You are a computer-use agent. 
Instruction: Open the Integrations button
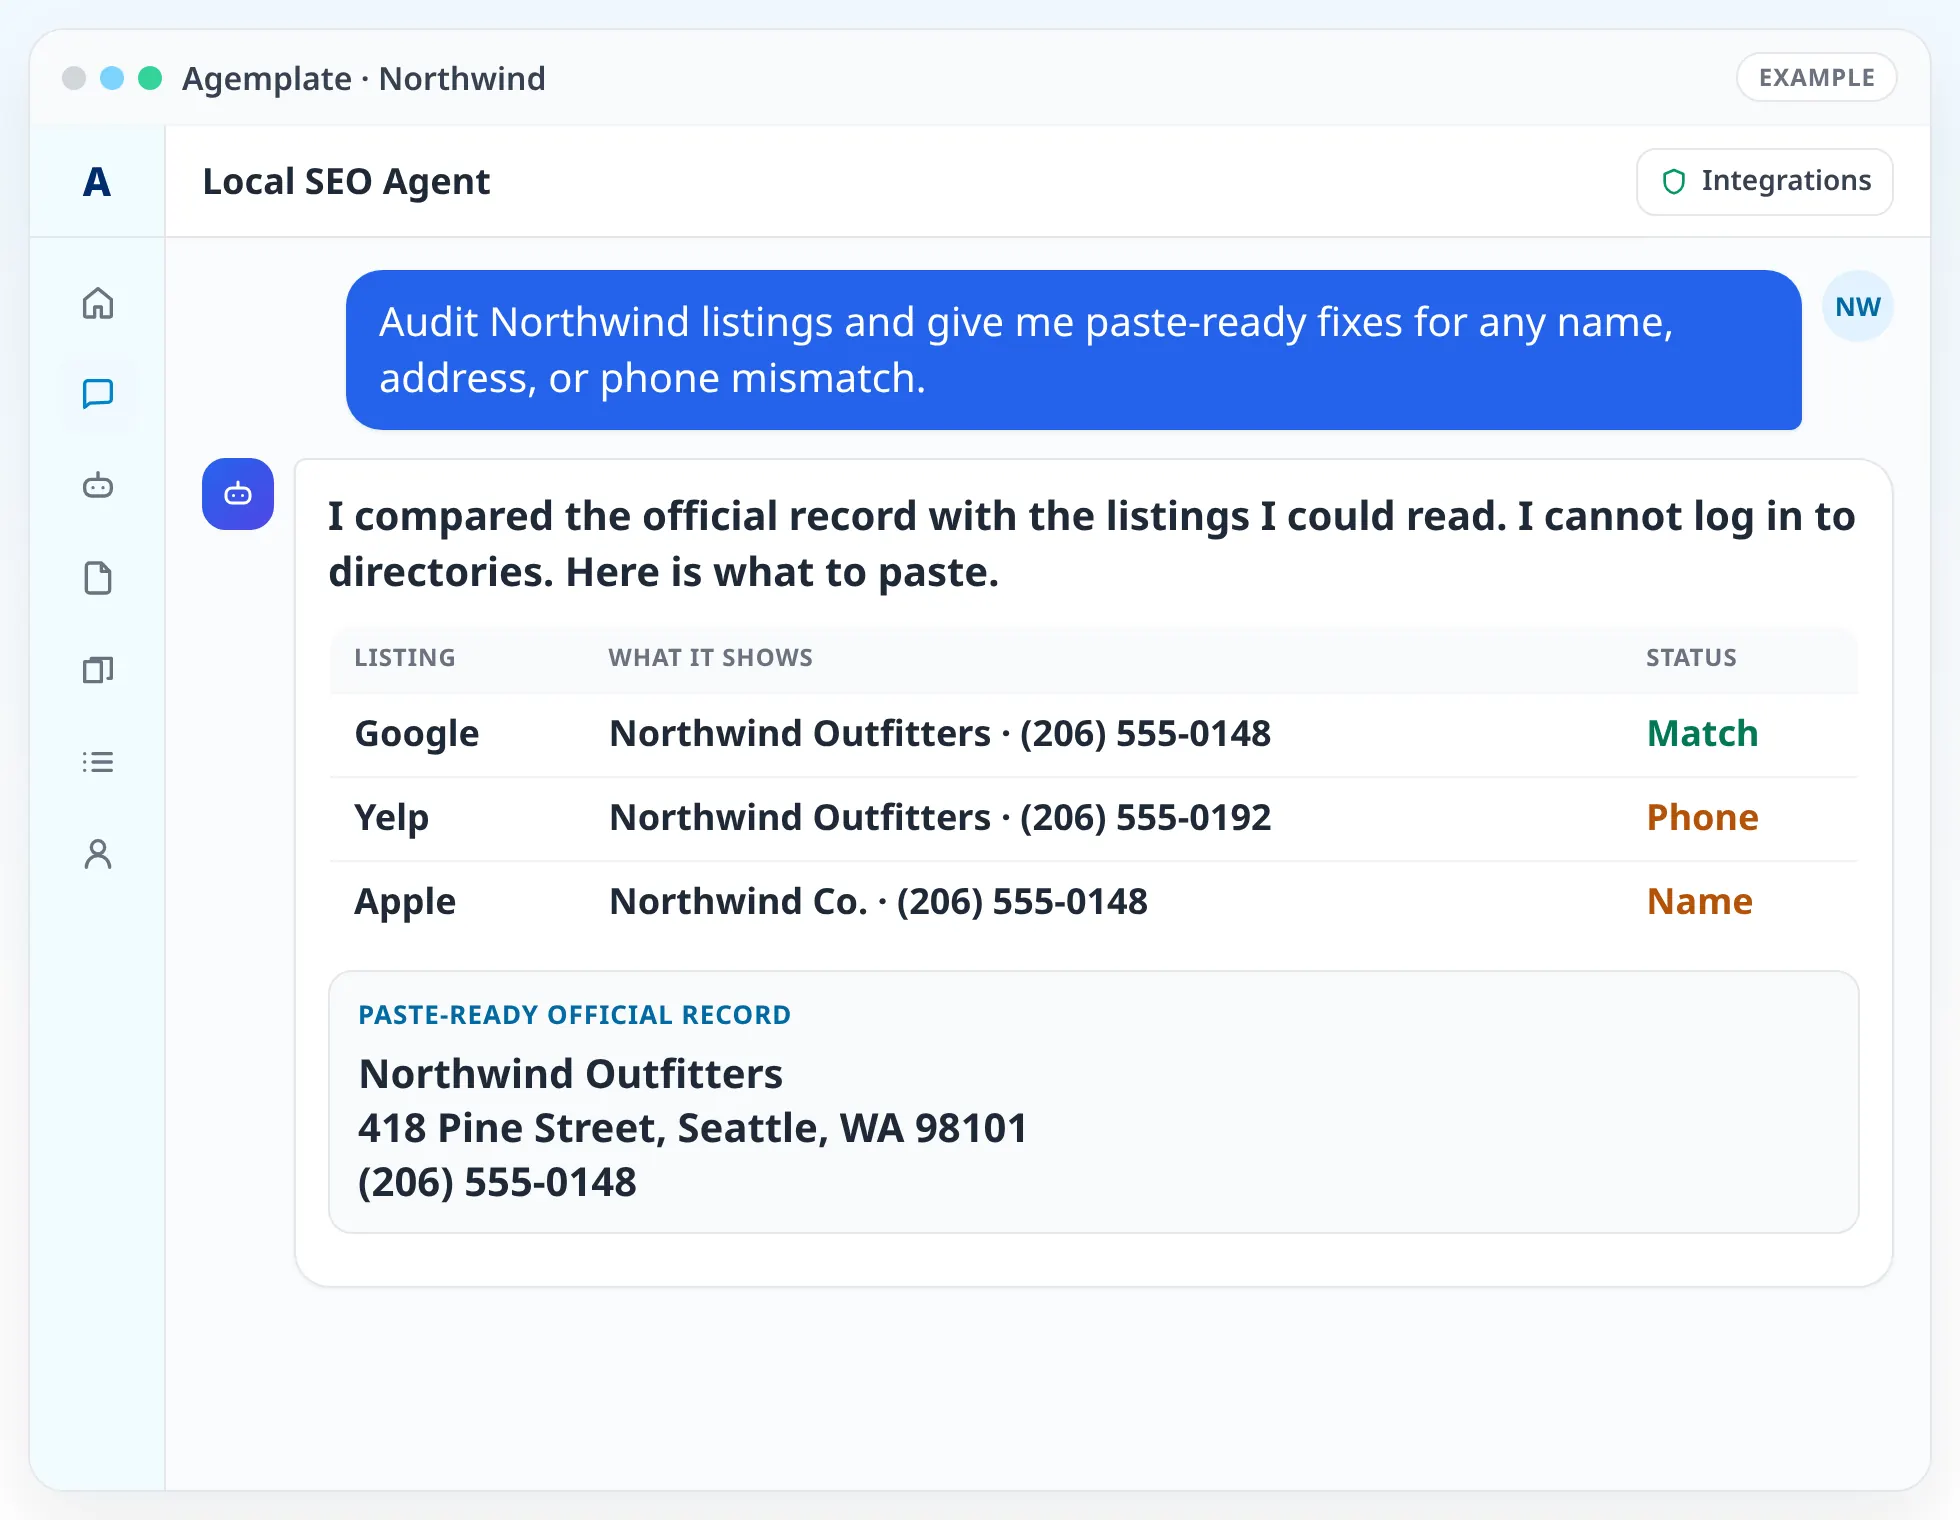1764,181
